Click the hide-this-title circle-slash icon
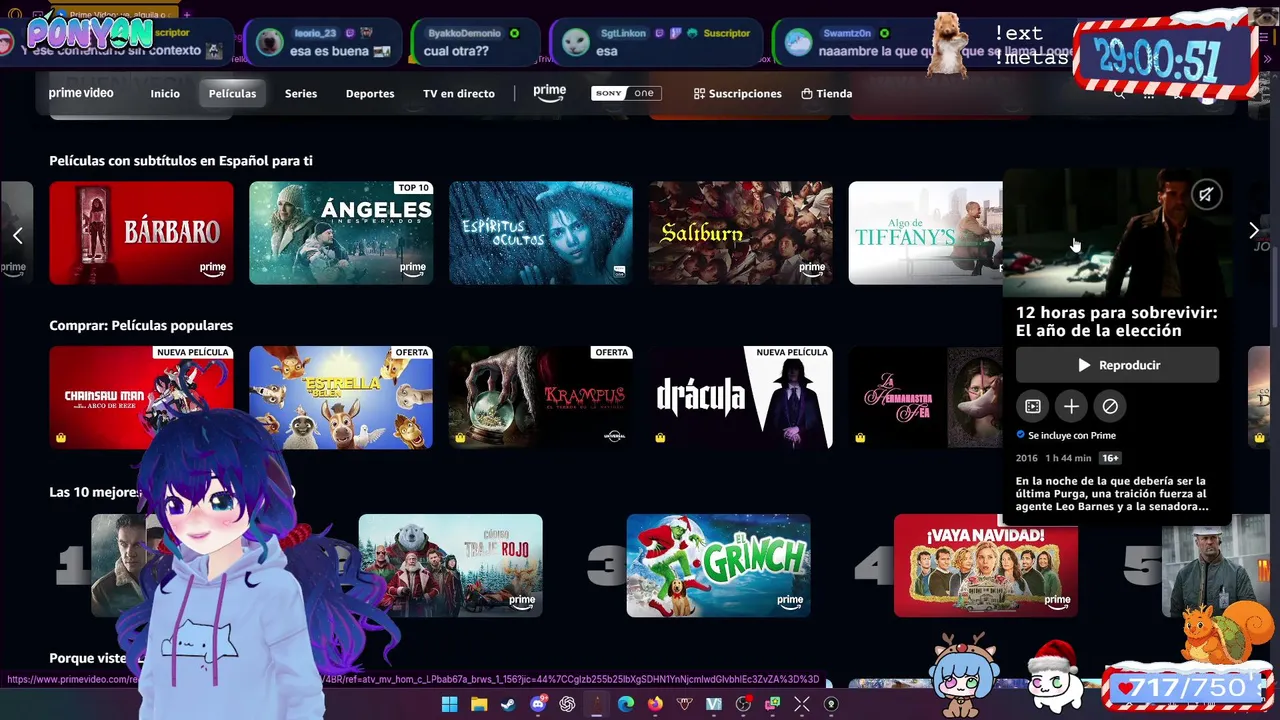Viewport: 1280px width, 720px height. [1109, 406]
